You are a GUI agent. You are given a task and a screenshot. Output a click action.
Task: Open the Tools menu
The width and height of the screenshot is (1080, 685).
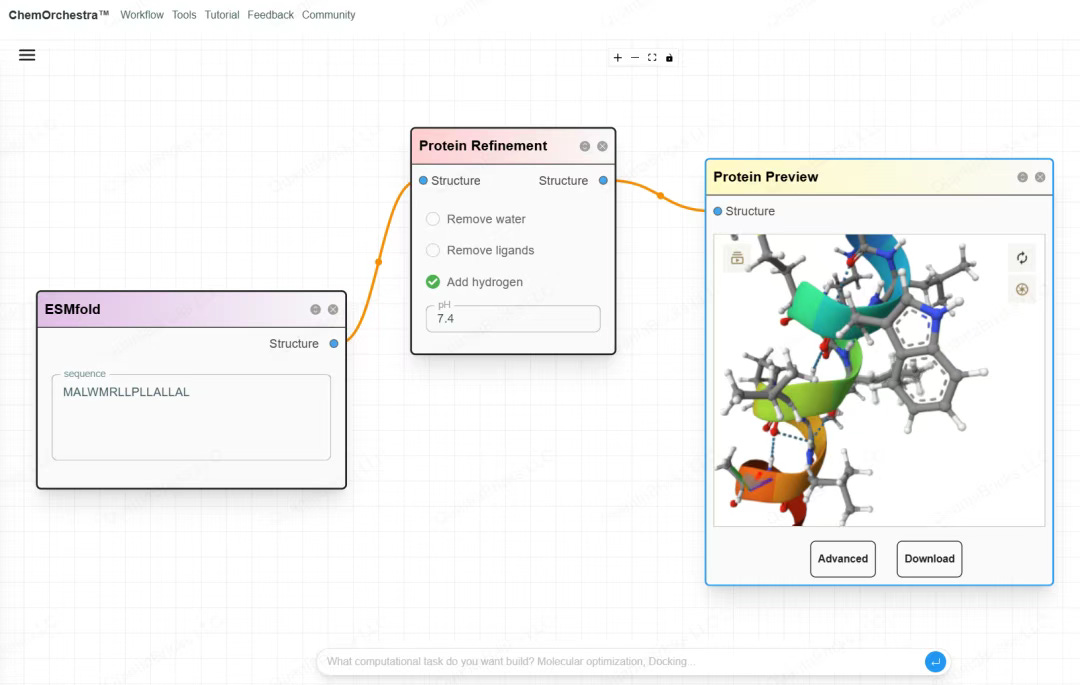click(x=184, y=14)
